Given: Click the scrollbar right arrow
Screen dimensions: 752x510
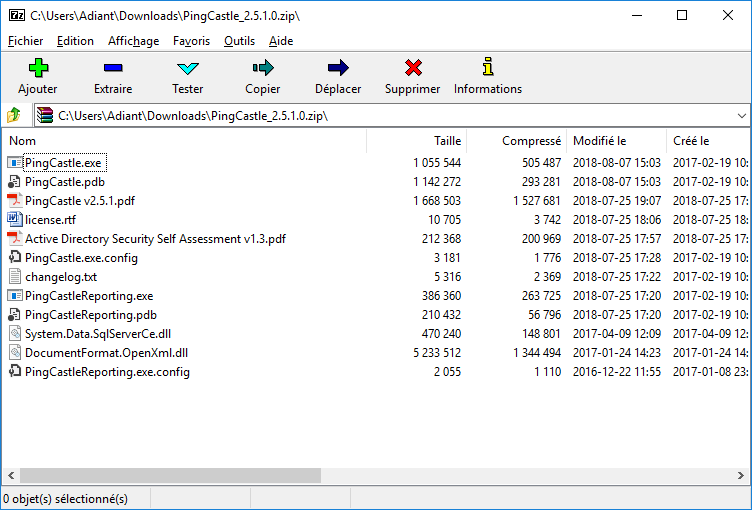Looking at the screenshot, I should 740,475.
